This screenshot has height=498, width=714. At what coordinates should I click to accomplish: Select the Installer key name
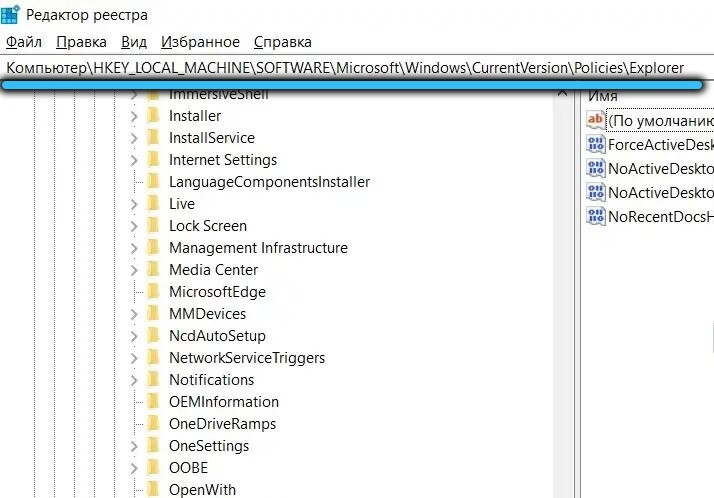[195, 116]
